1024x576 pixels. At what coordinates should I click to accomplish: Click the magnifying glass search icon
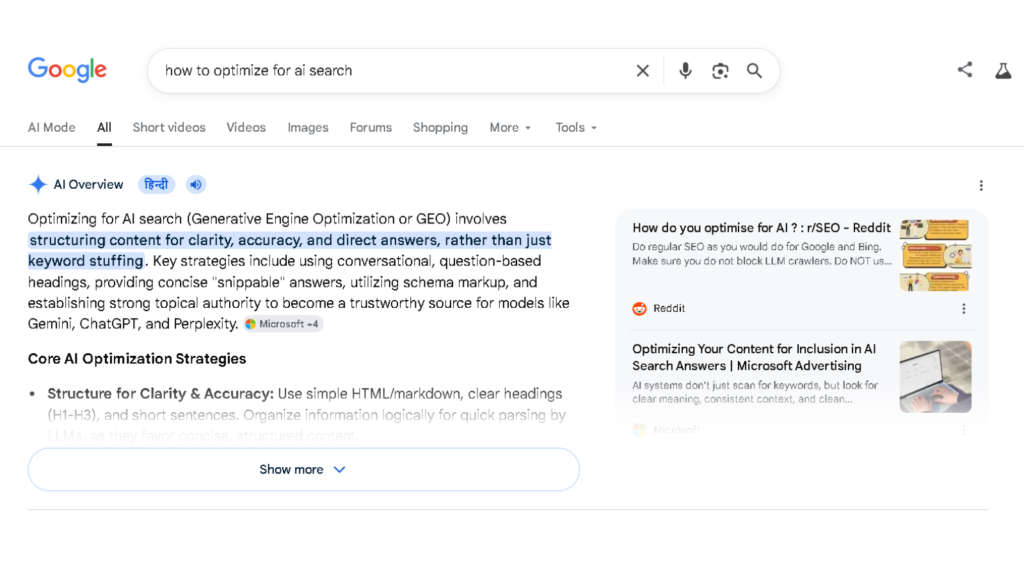[x=755, y=70]
